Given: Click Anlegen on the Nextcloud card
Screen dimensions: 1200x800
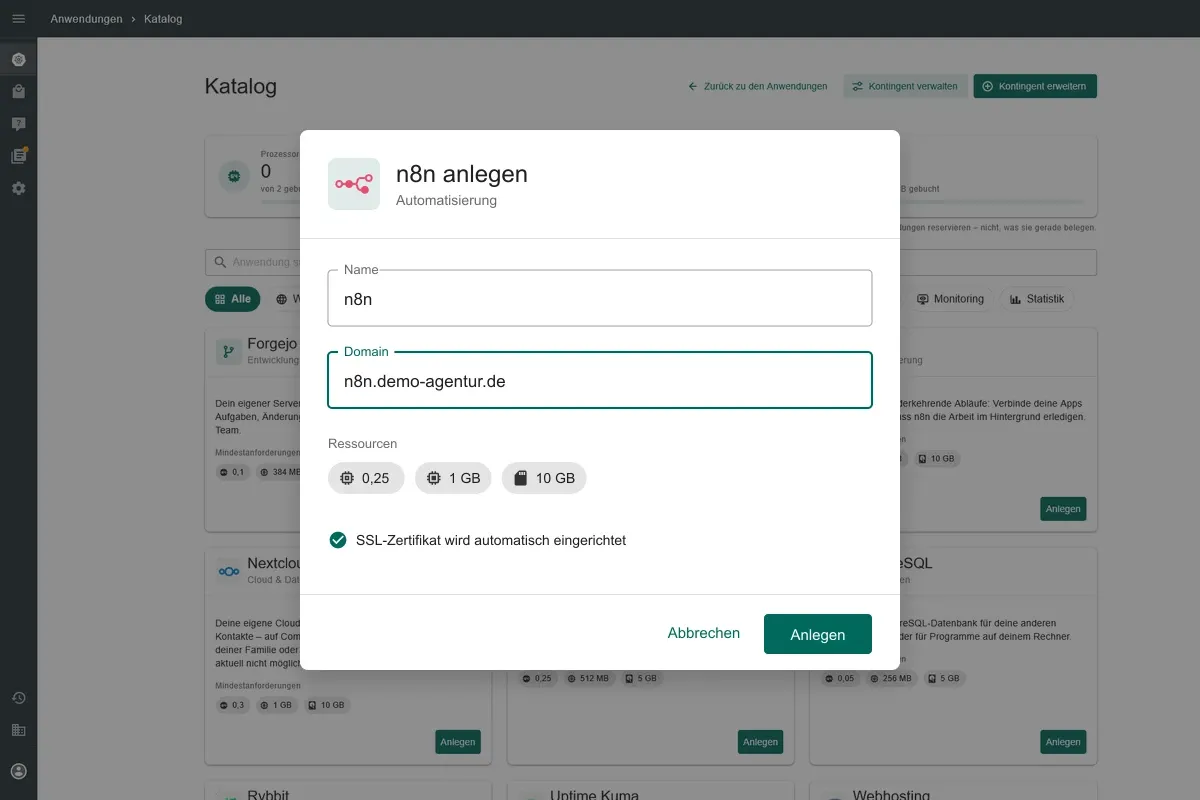Looking at the screenshot, I should pyautogui.click(x=458, y=742).
